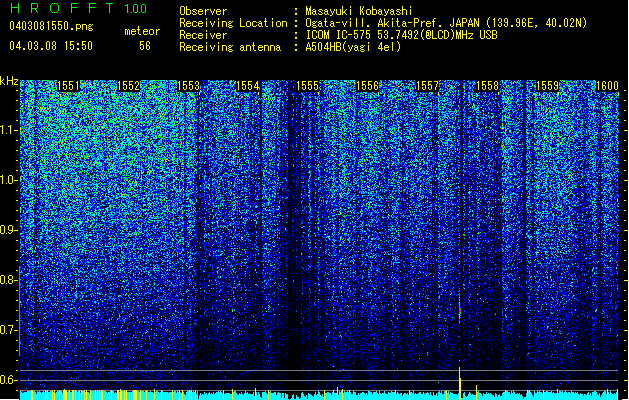The width and height of the screenshot is (629, 400).
Task: Click the 1558 time marker
Action: [x=487, y=86]
